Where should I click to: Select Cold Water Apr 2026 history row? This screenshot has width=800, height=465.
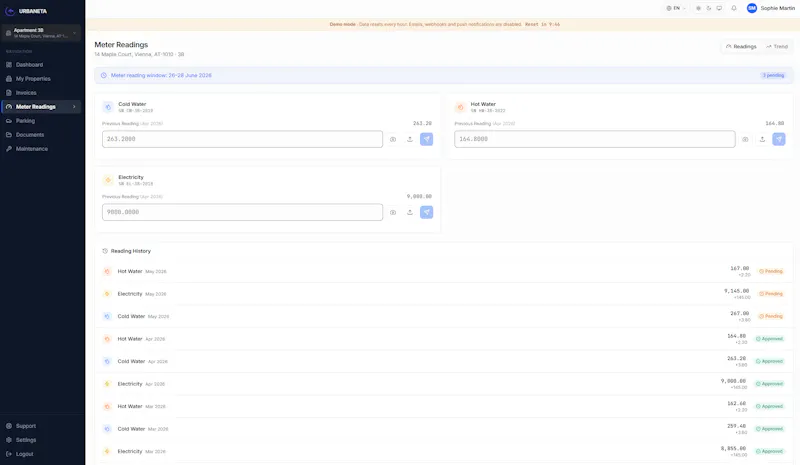[443, 361]
